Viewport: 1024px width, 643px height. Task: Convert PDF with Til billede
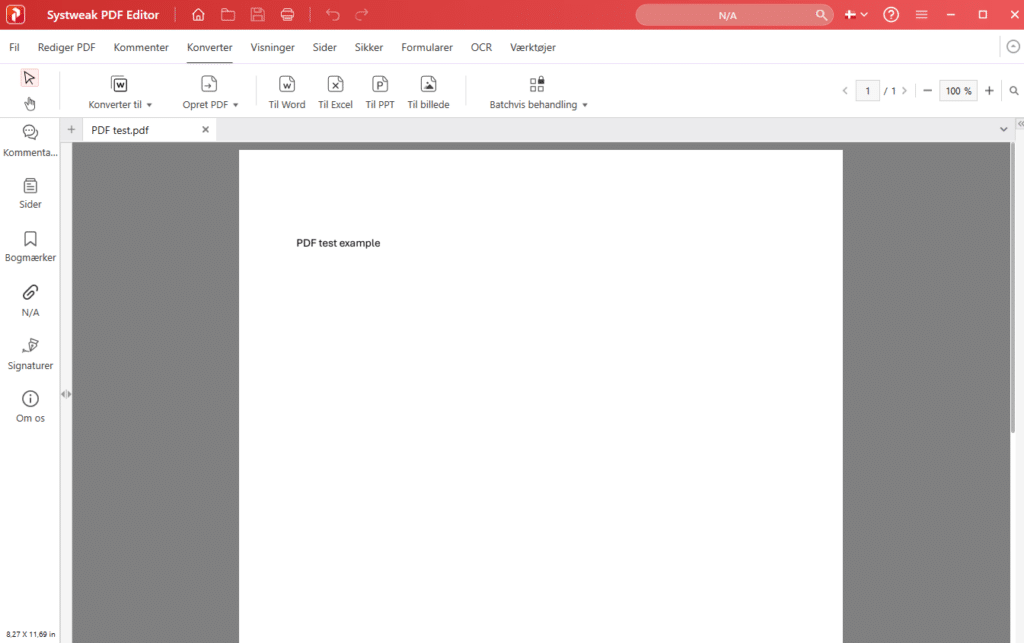(x=428, y=92)
